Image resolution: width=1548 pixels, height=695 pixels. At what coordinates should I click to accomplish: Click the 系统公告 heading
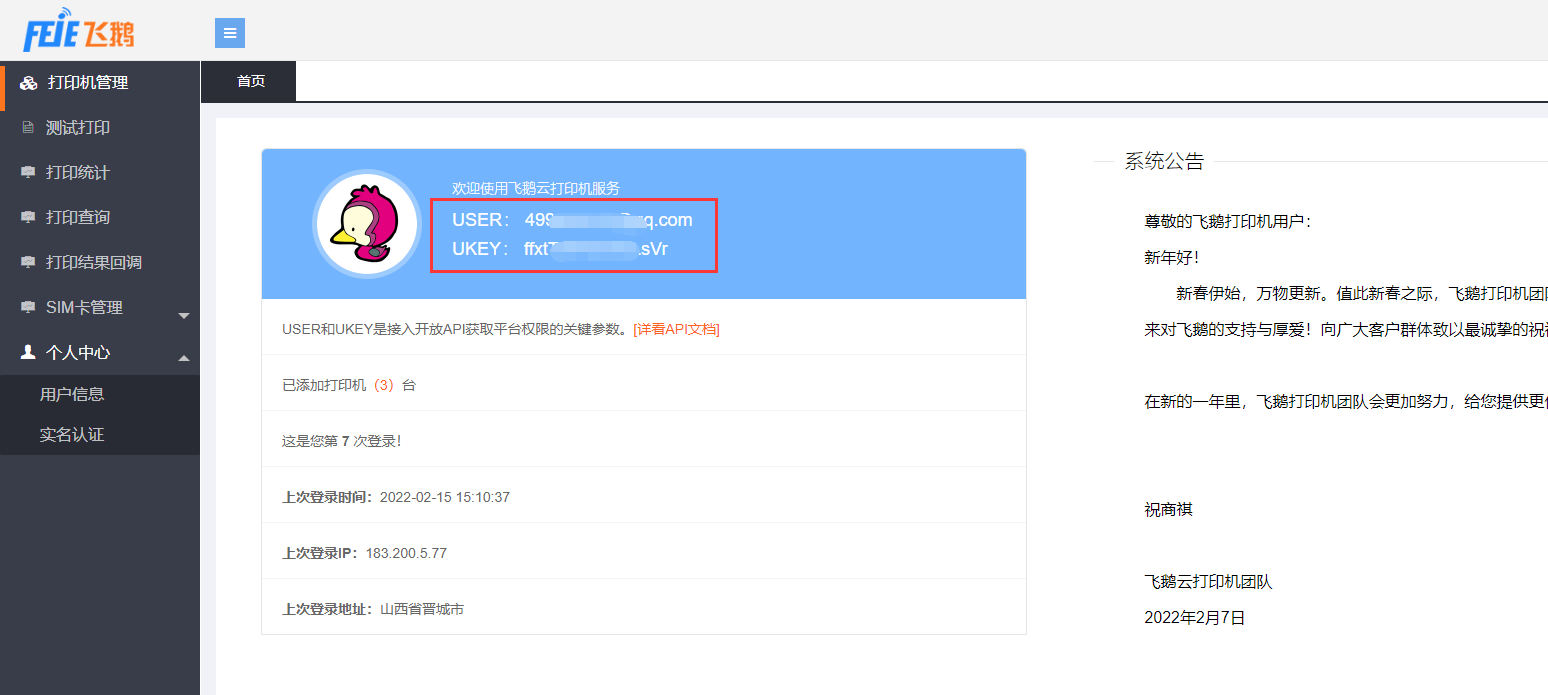(x=1164, y=161)
